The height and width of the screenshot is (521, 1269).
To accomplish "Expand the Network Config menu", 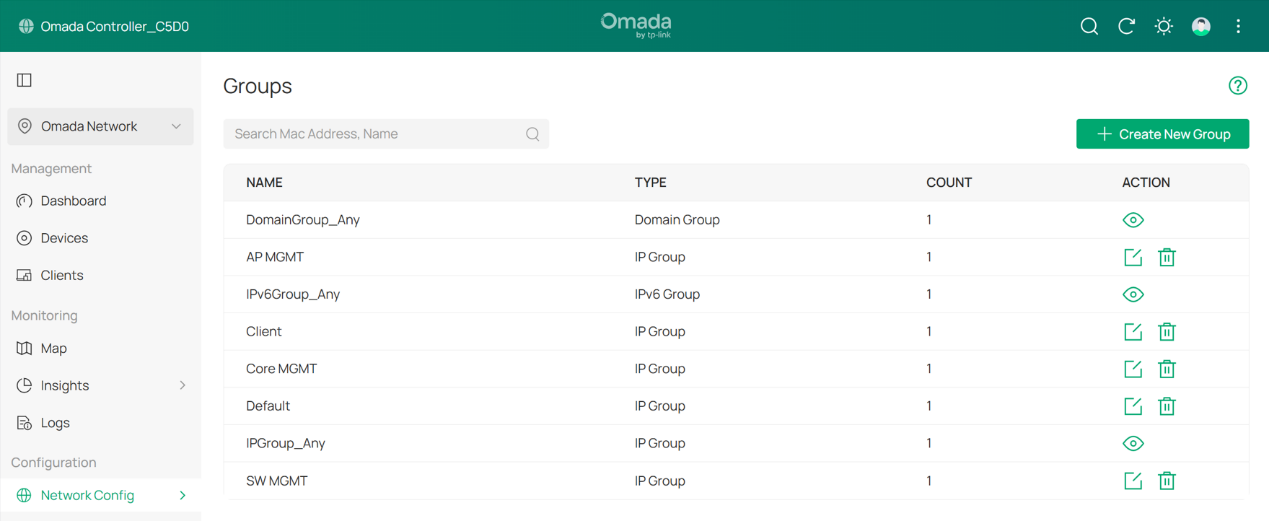I will (x=182, y=495).
